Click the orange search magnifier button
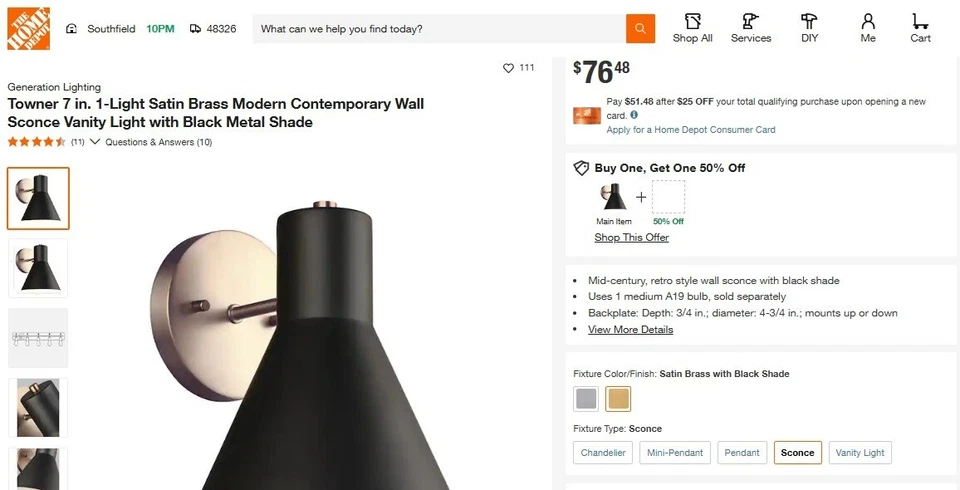The width and height of the screenshot is (960, 490). (x=640, y=29)
